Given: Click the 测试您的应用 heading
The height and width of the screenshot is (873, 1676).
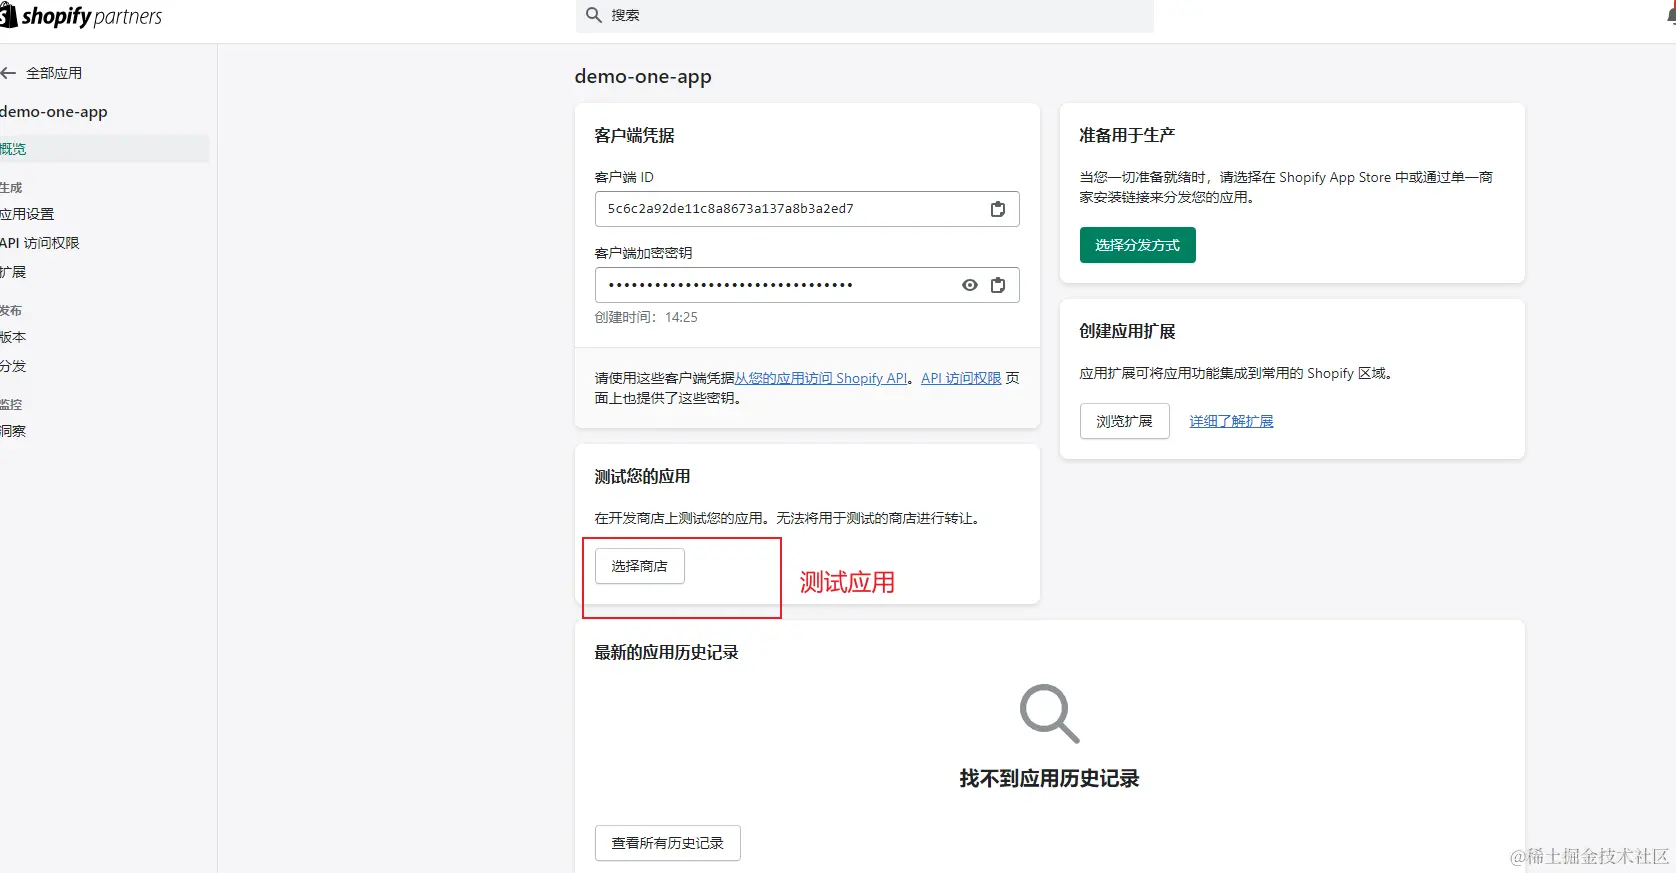Looking at the screenshot, I should [x=643, y=476].
